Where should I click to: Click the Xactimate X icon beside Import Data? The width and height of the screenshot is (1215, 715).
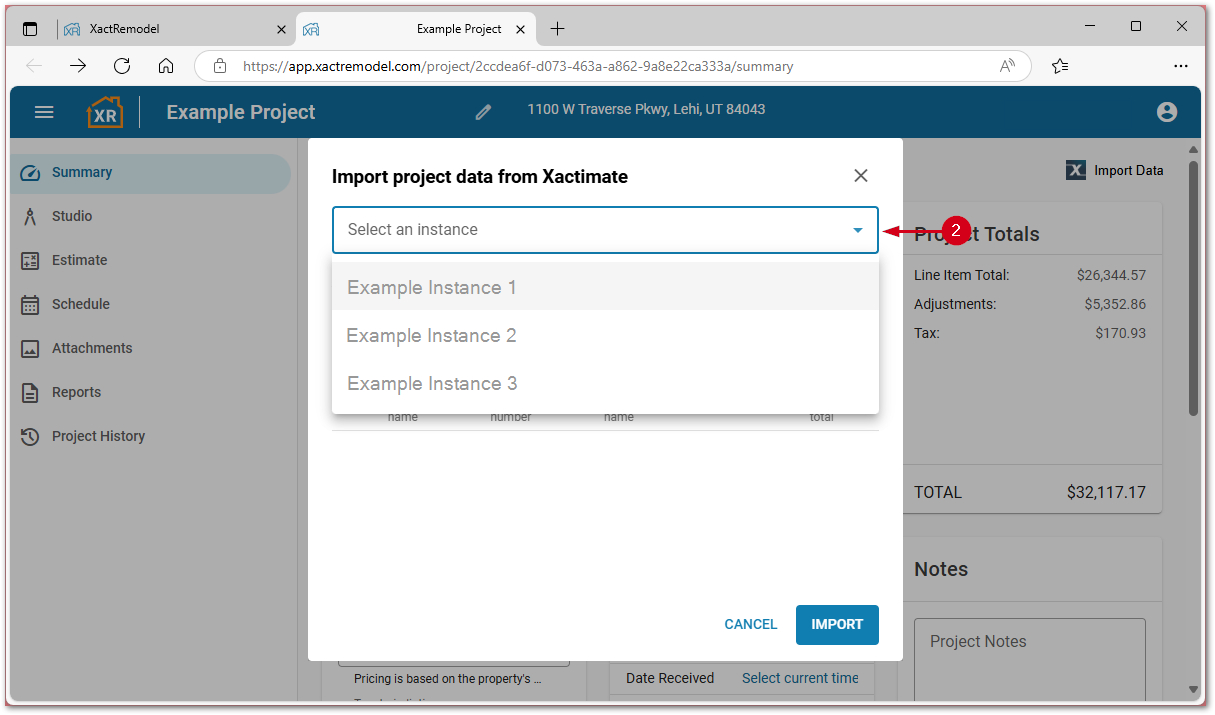pos(1076,170)
